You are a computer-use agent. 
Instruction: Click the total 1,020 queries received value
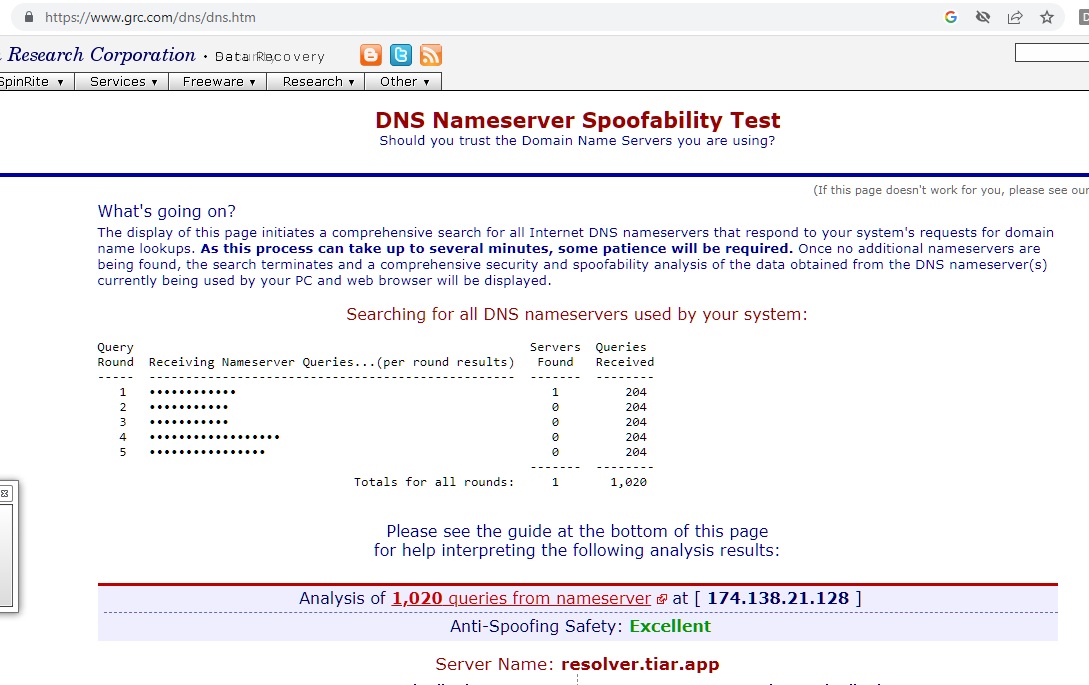[x=629, y=482]
